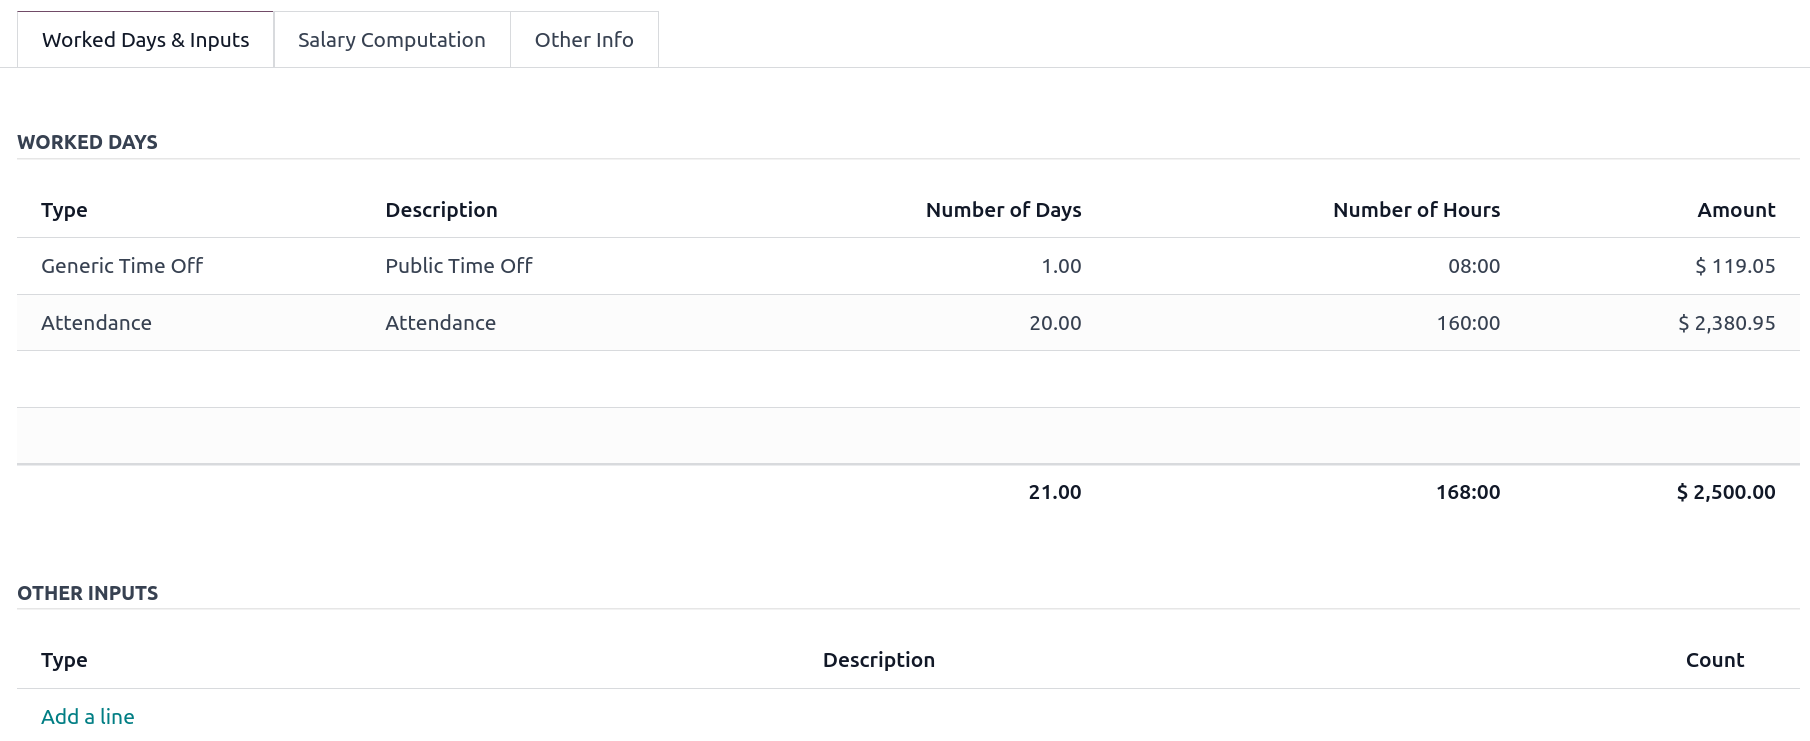The image size is (1810, 741).
Task: Click the Amount column header
Action: coord(1736,210)
